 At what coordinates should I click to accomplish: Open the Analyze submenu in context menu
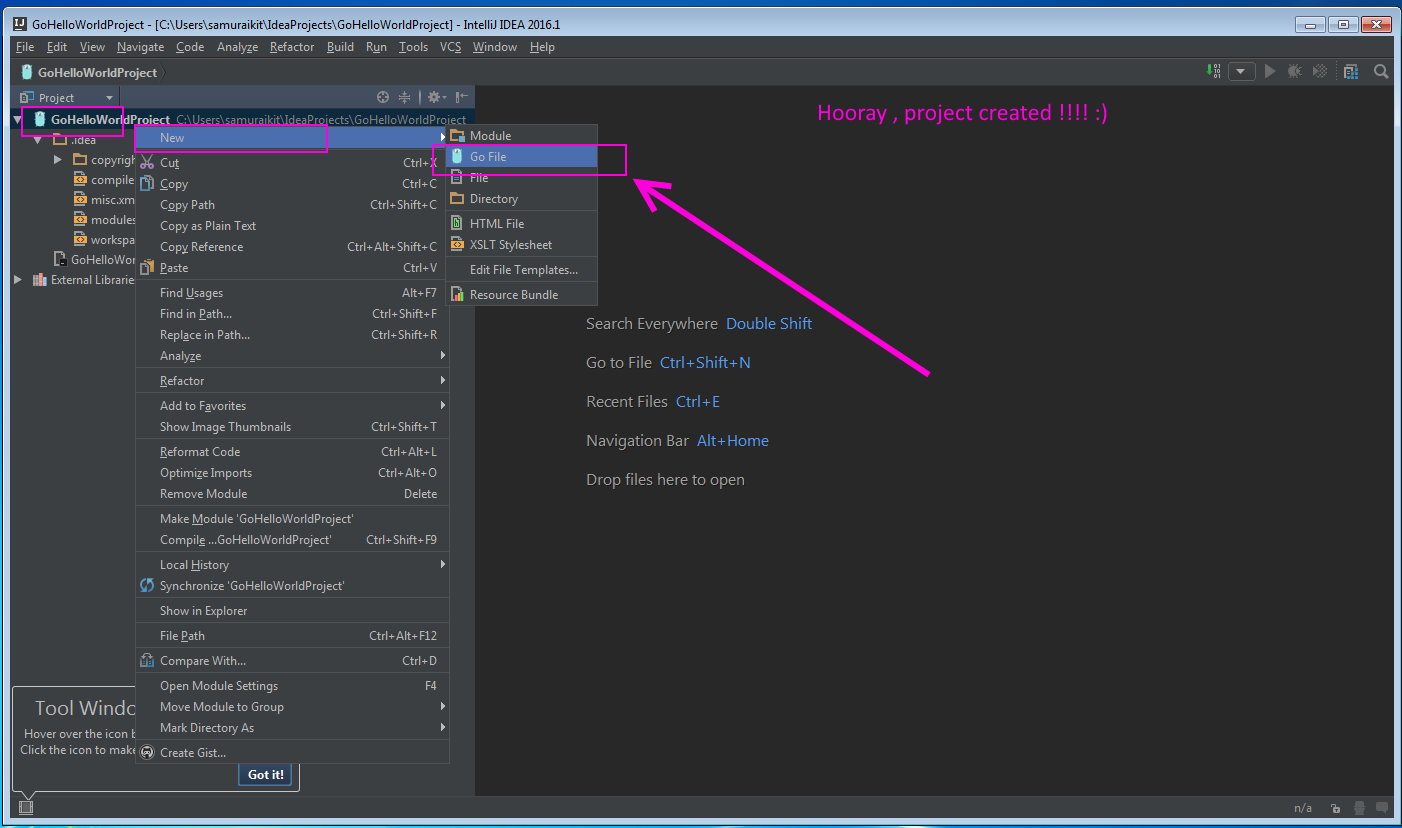pyautogui.click(x=292, y=356)
